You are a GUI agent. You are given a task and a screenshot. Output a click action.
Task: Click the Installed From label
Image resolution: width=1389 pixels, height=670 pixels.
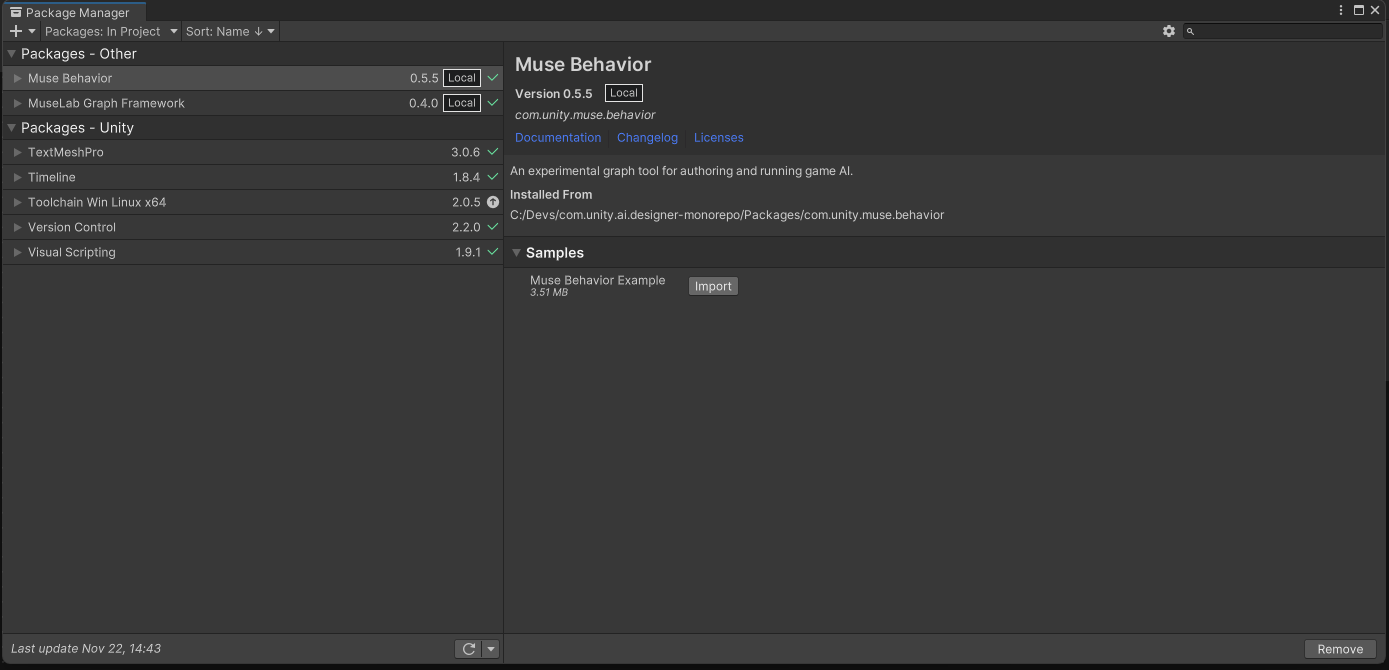551,195
